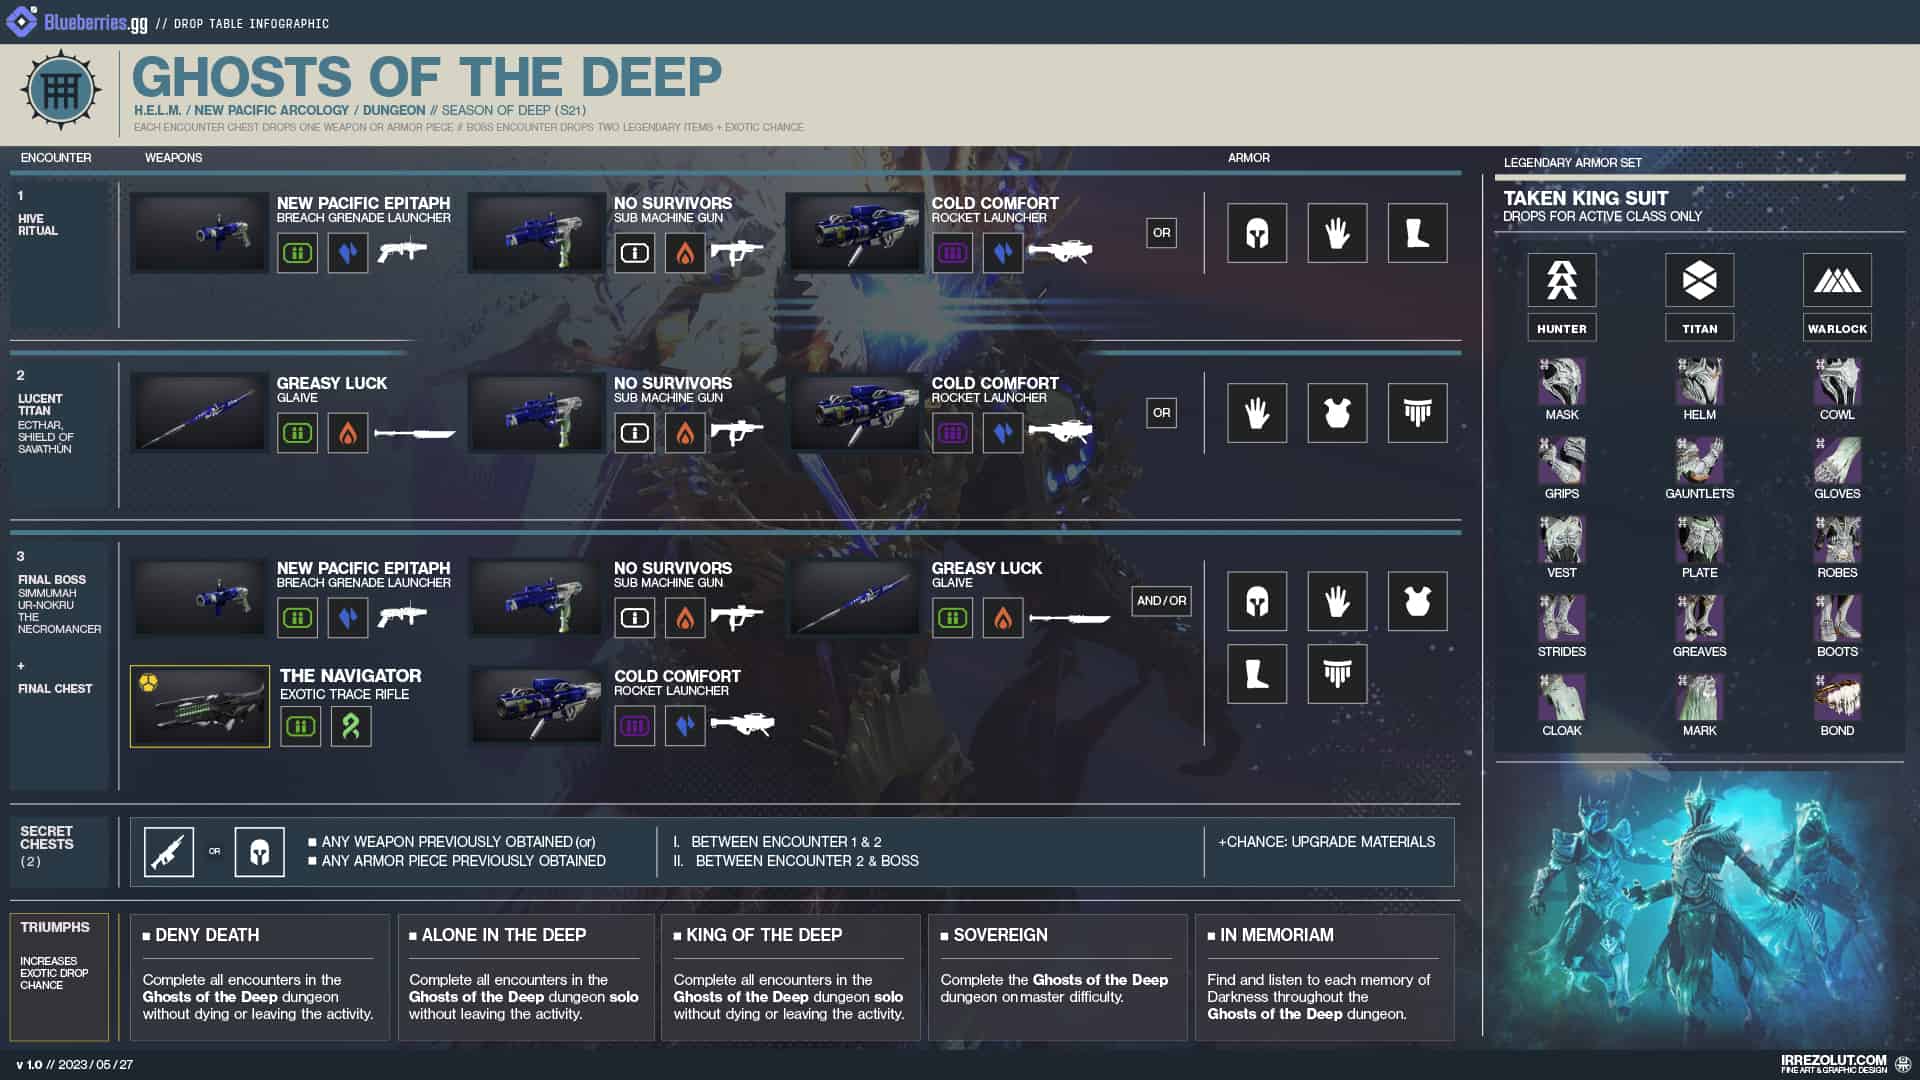Click the heavy ammo icon under Cold Comfort, Hive Ritual row
The height and width of the screenshot is (1080, 1920).
pyautogui.click(x=952, y=253)
